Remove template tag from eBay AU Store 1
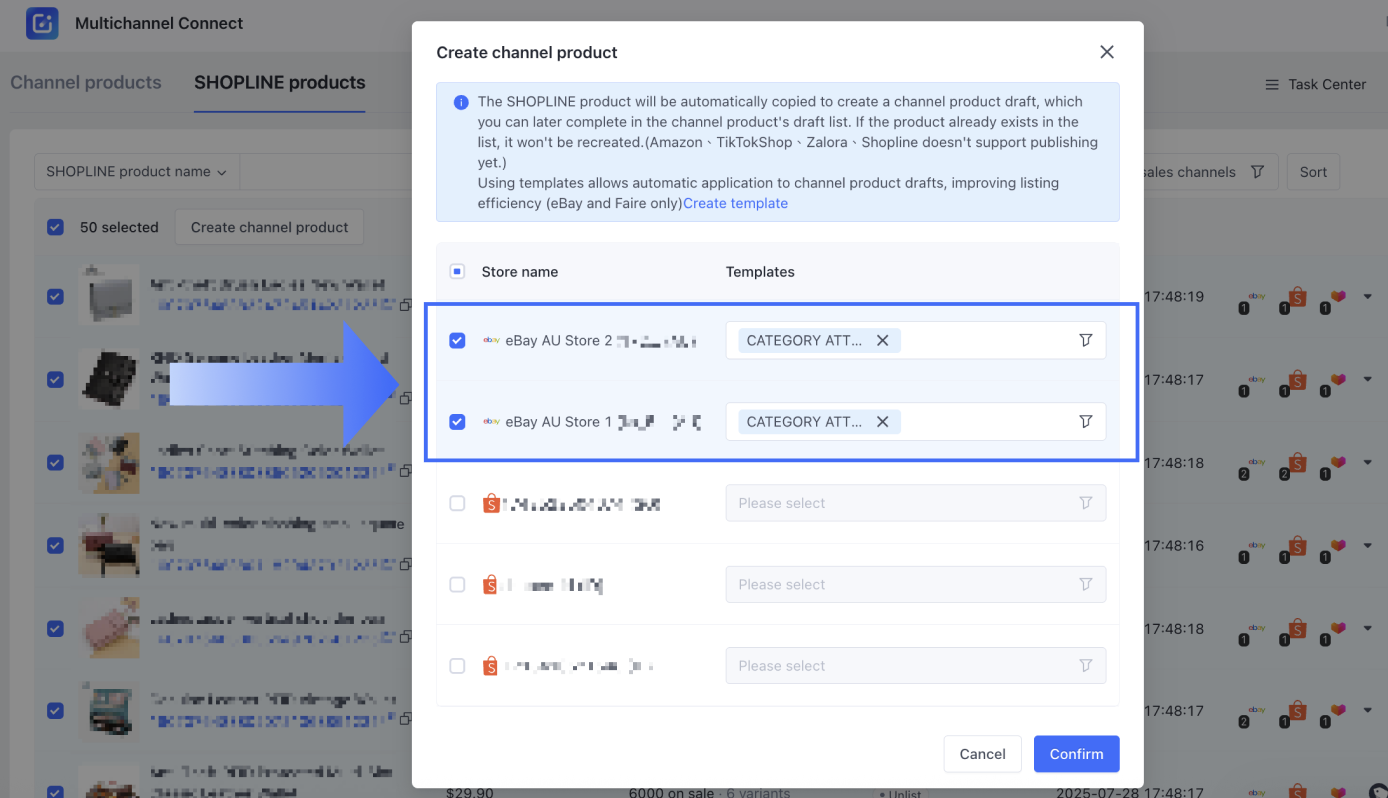This screenshot has width=1388, height=798. pyautogui.click(x=882, y=422)
